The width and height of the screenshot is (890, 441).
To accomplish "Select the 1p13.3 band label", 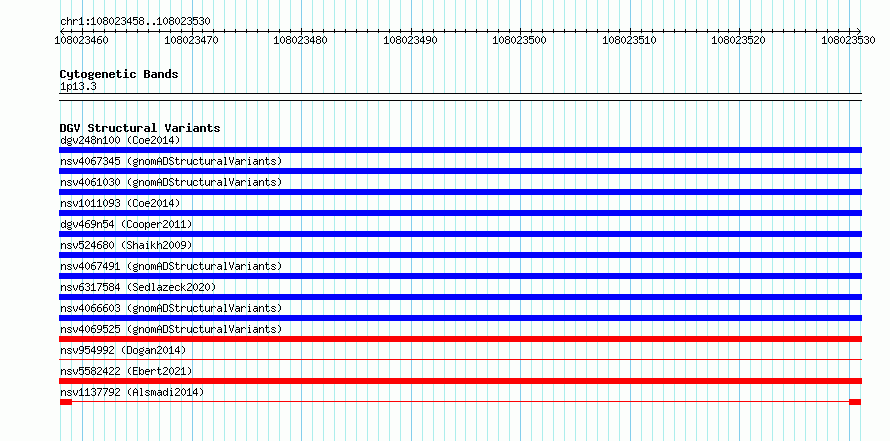I will [x=78, y=86].
